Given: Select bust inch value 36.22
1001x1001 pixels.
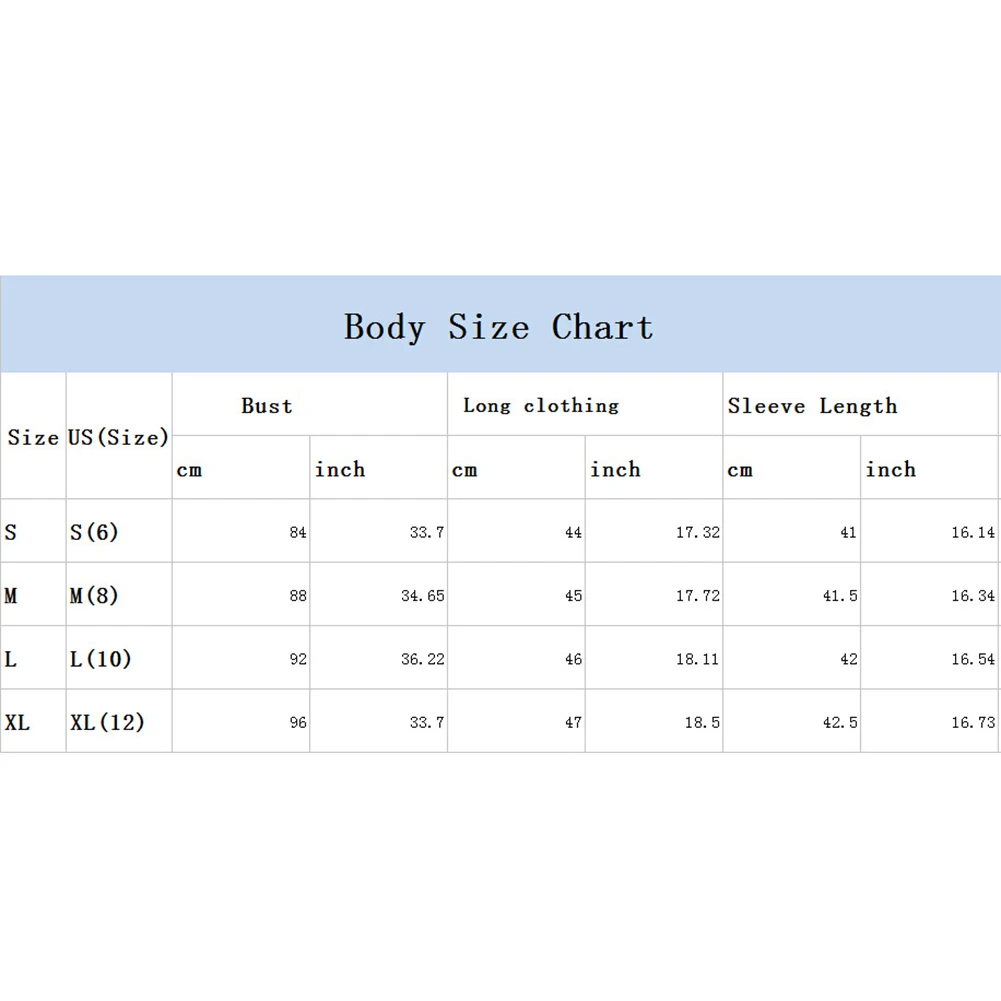Looking at the screenshot, I should click(x=422, y=659).
